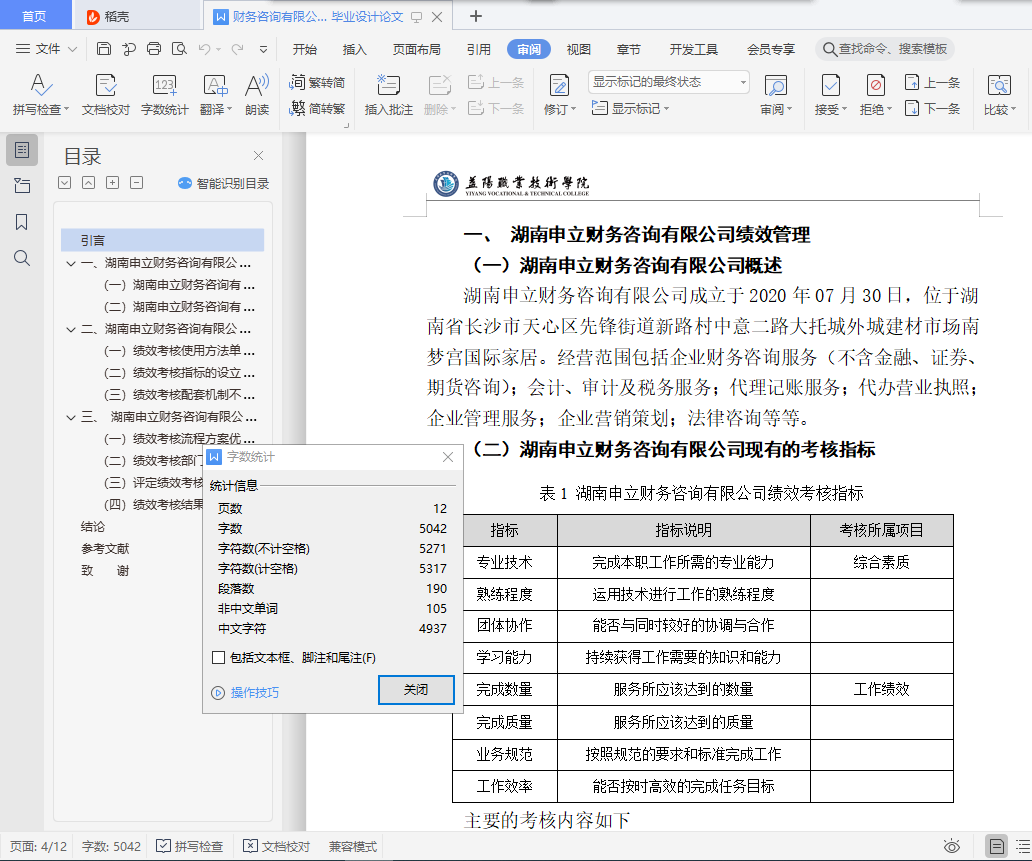
Task: Switch to the 引用 ribbon tab
Action: click(478, 49)
